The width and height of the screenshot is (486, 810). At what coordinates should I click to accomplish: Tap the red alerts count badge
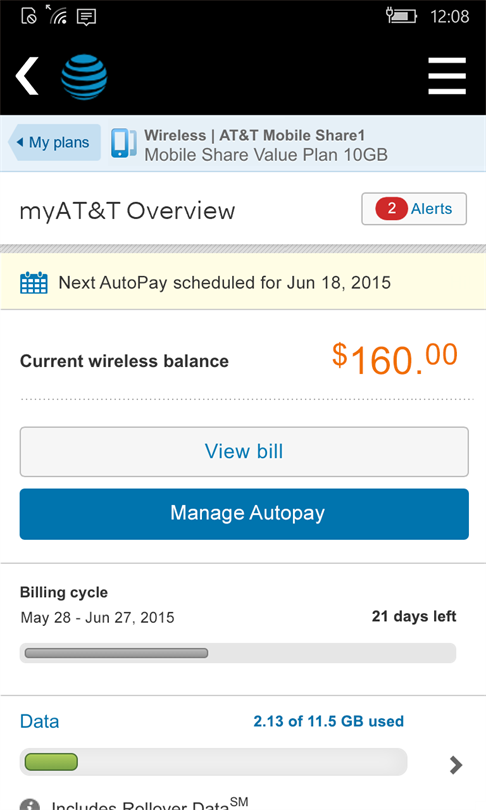coord(391,209)
